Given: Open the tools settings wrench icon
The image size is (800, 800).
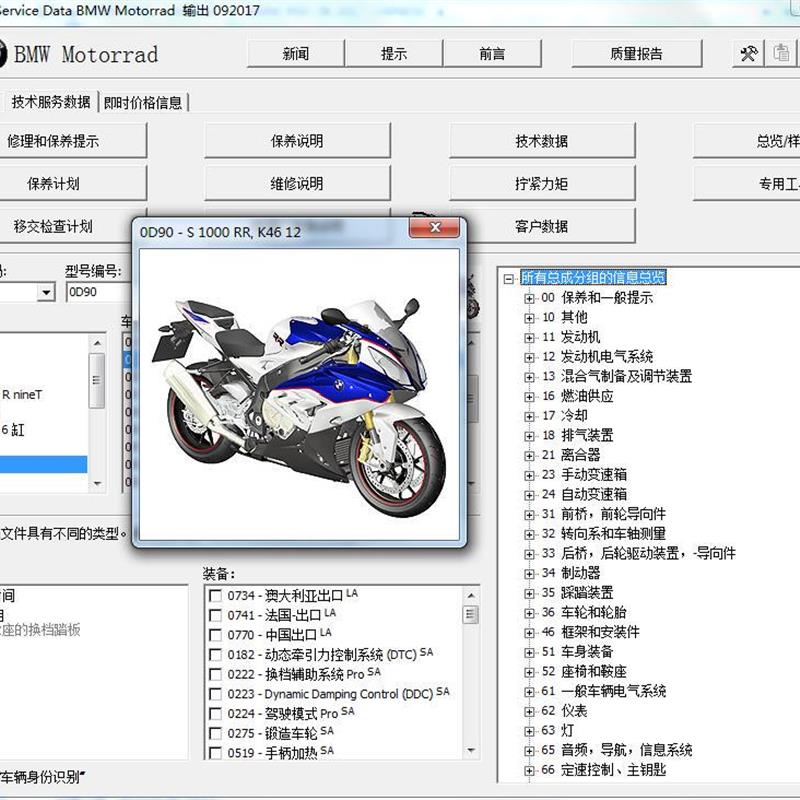Looking at the screenshot, I should click(748, 54).
